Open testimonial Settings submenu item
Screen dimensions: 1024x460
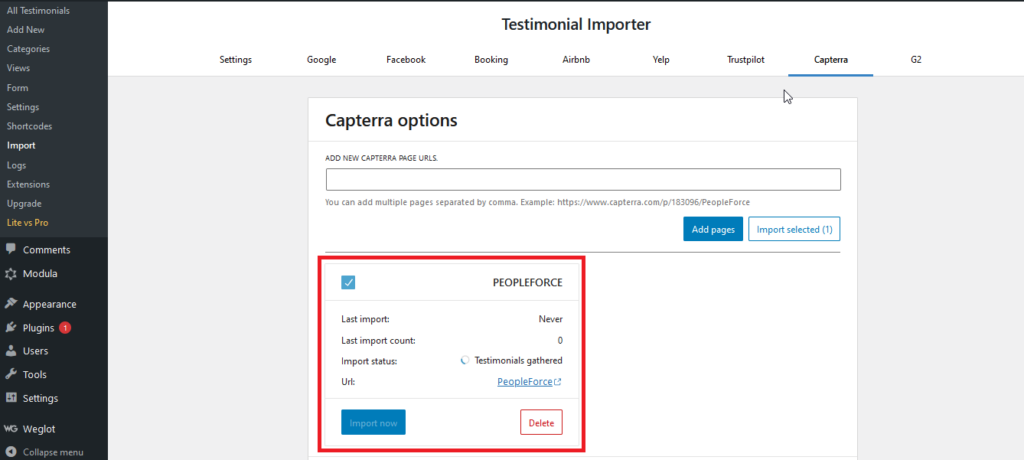pos(23,107)
